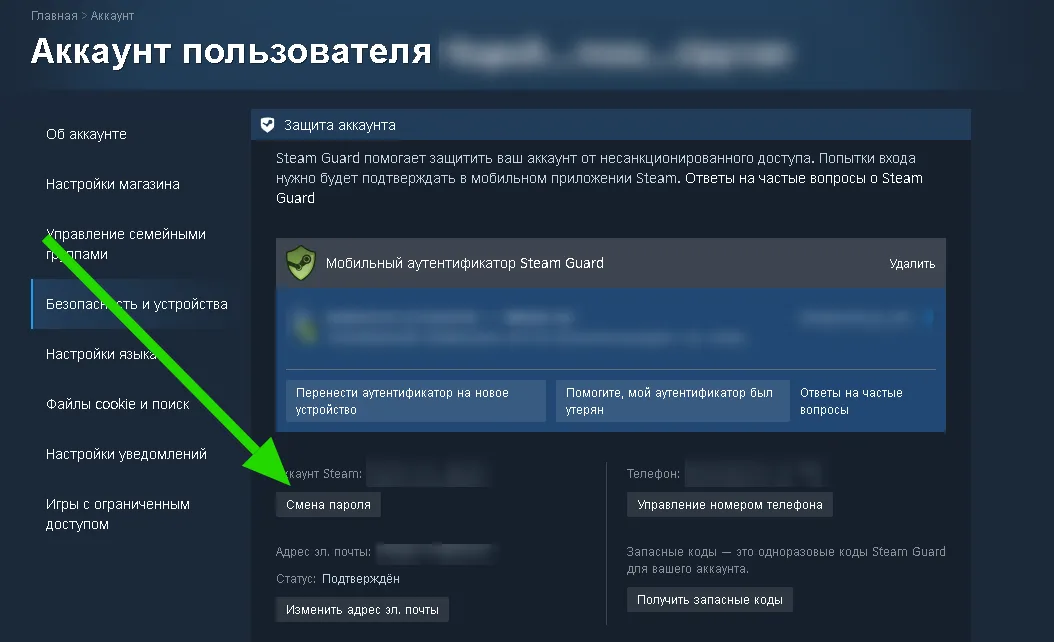1054x642 pixels.
Task: Click the Аккаунт breadcrumb
Action: pos(112,15)
